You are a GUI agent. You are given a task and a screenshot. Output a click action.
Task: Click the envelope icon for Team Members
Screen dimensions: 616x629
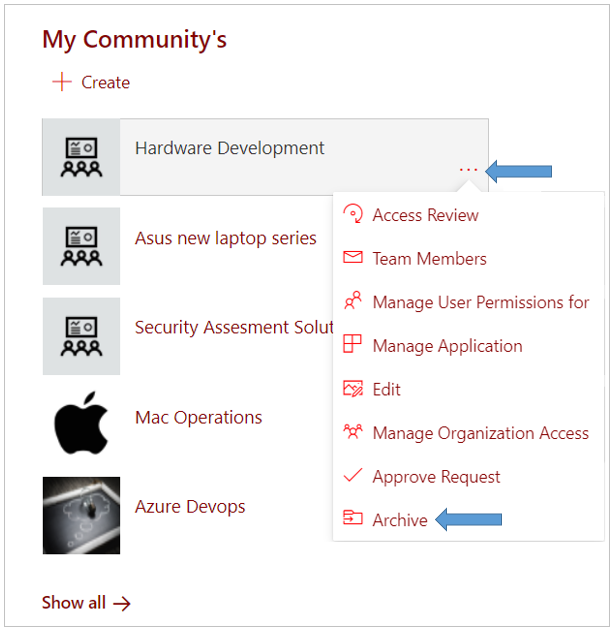tap(353, 257)
